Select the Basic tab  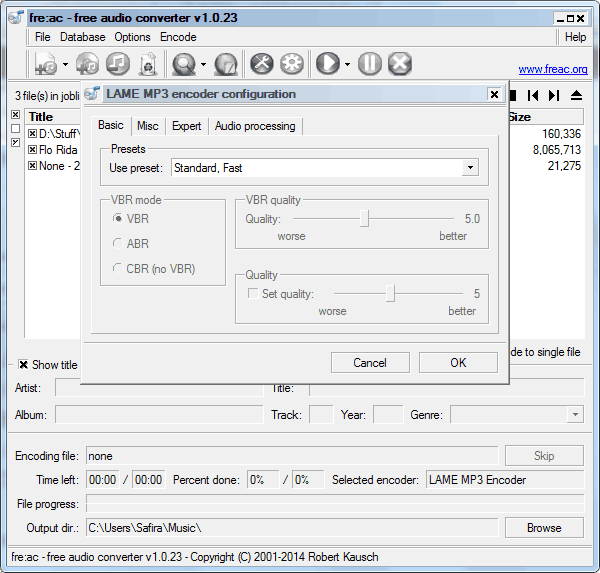coord(111,125)
